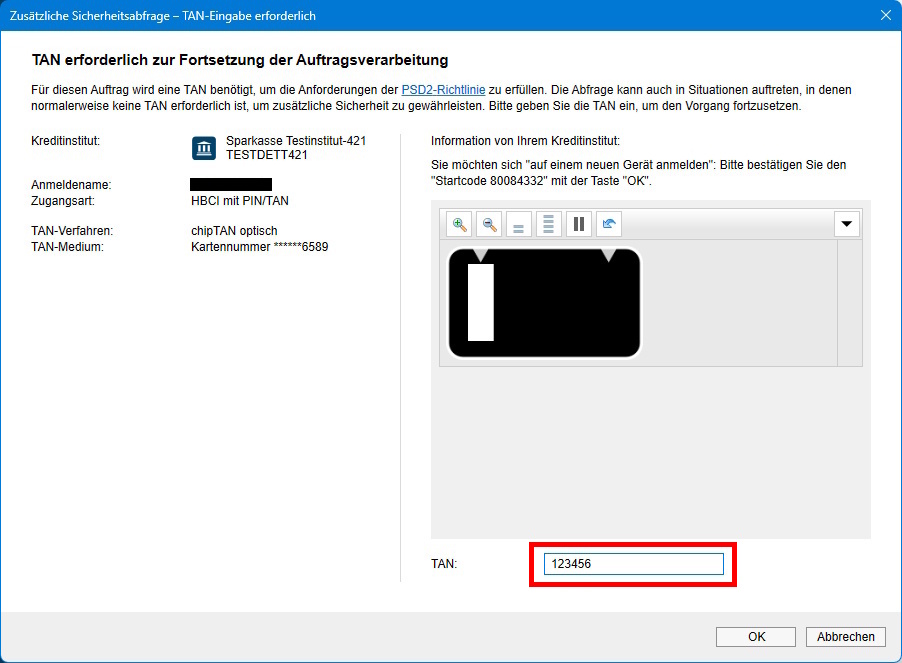This screenshot has height=663, width=902.
Task: Click the right triangle marker on flicker graphic
Action: coord(608,256)
